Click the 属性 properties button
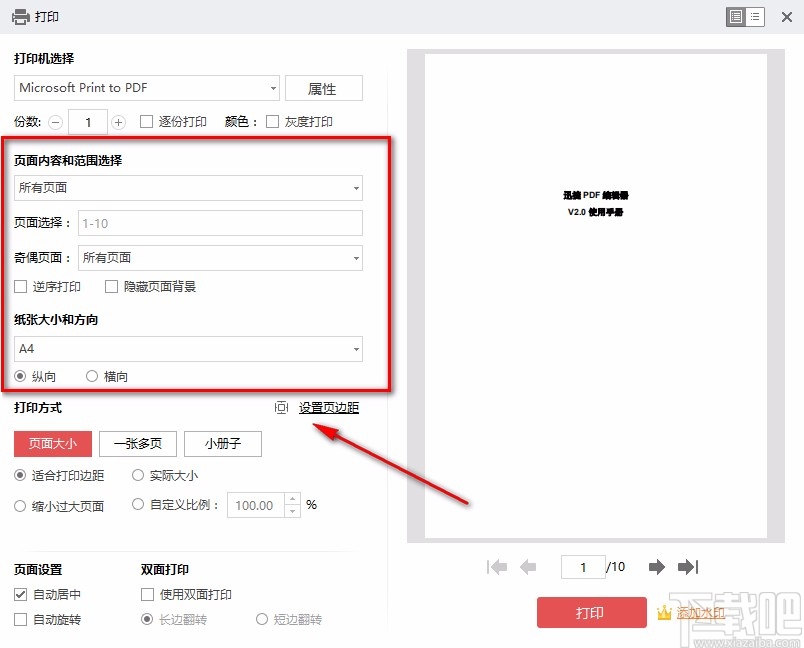The height and width of the screenshot is (648, 804). pyautogui.click(x=323, y=88)
